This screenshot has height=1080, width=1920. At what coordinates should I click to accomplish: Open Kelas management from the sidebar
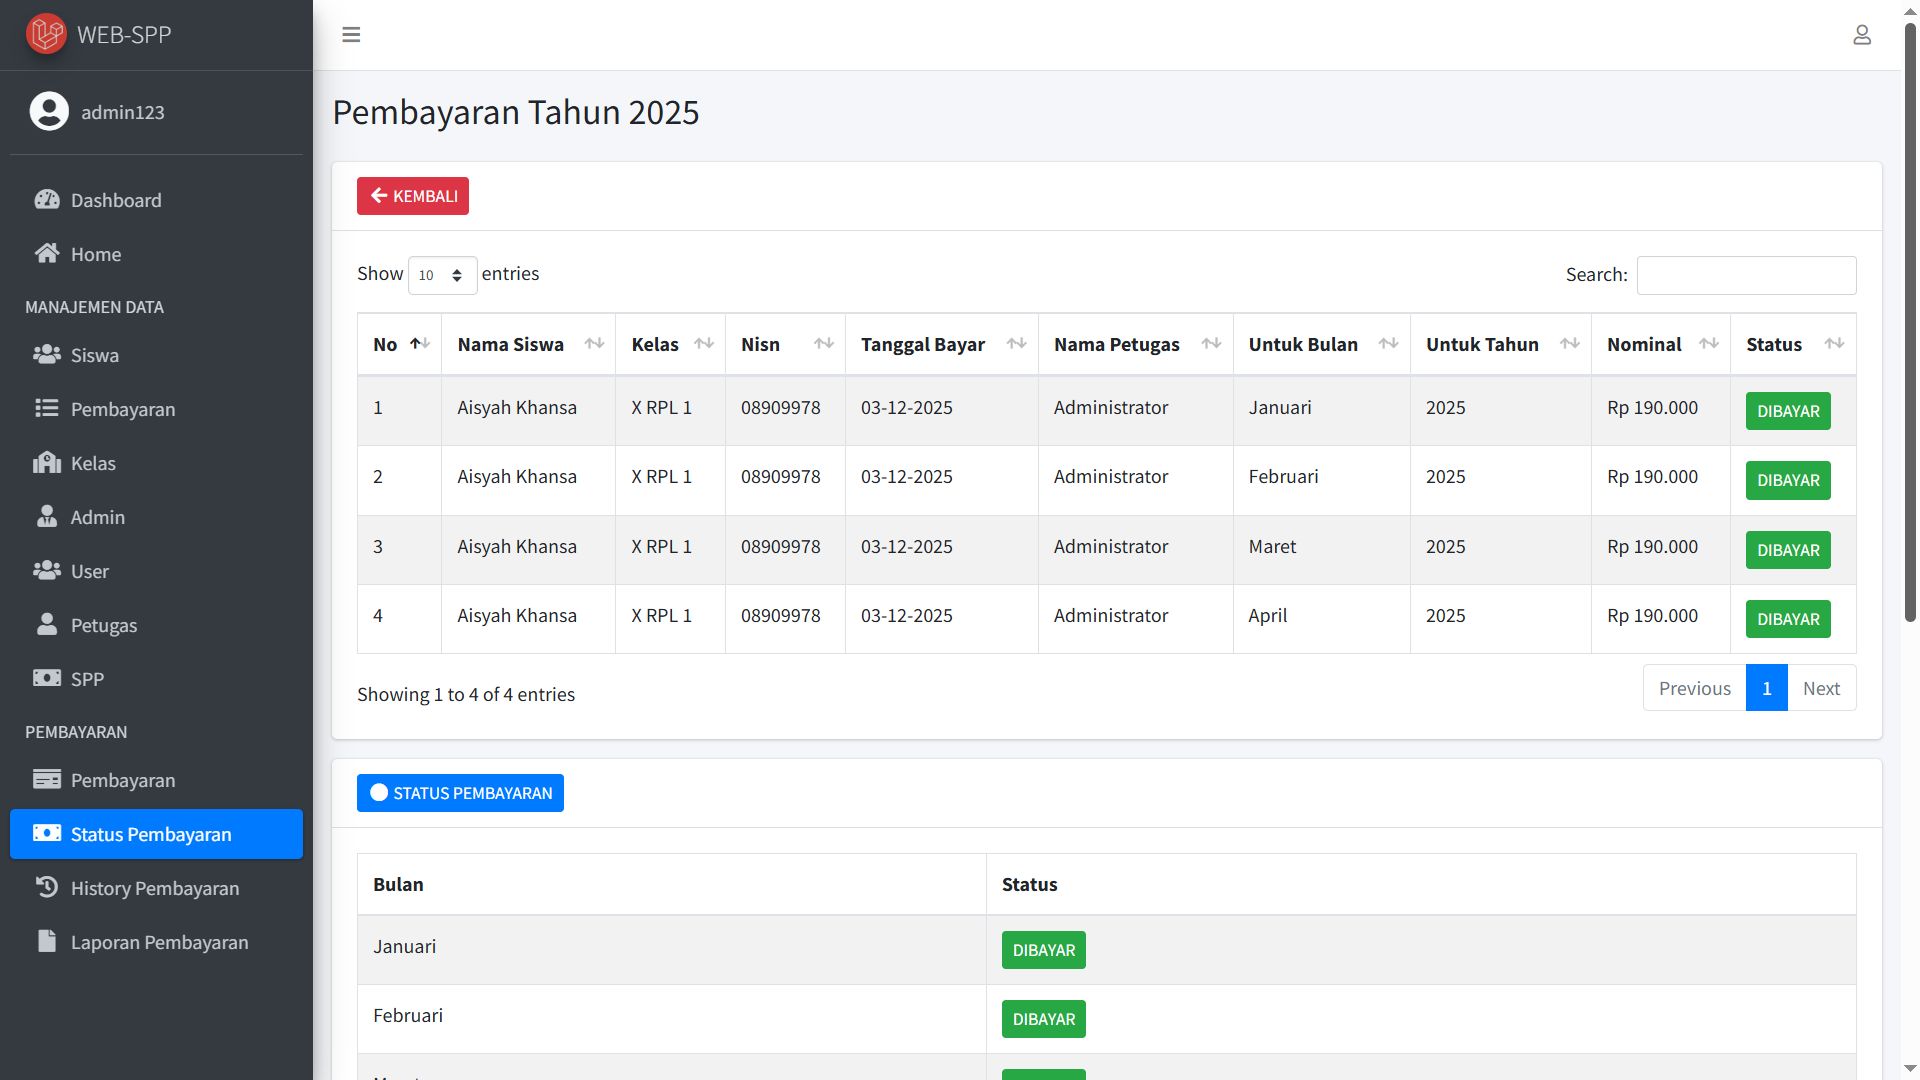click(x=93, y=463)
